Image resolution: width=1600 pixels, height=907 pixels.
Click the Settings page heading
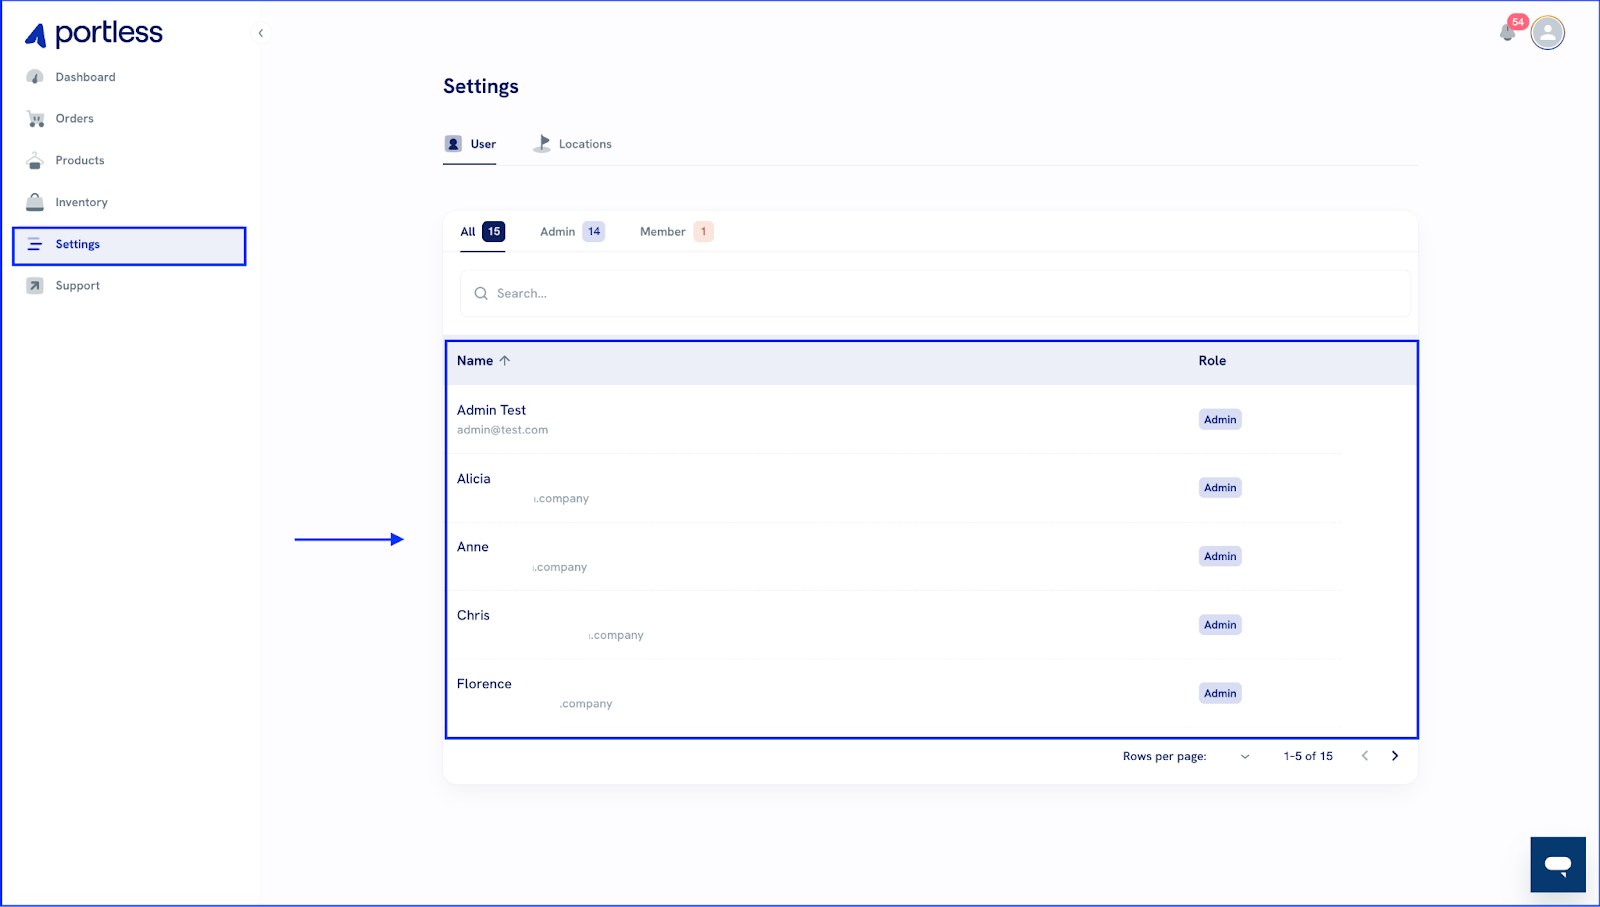coord(481,86)
